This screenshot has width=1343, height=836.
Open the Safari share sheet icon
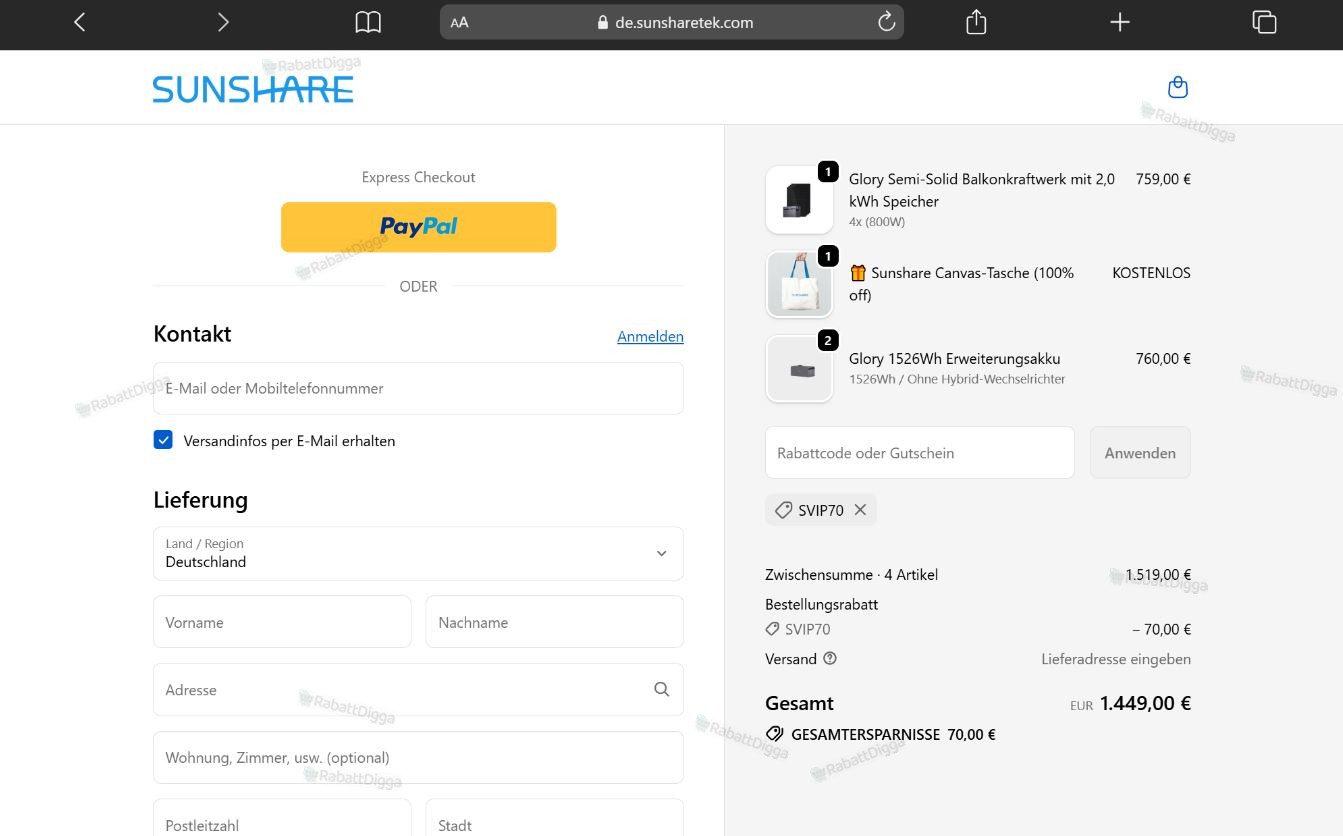pyautogui.click(x=976, y=22)
